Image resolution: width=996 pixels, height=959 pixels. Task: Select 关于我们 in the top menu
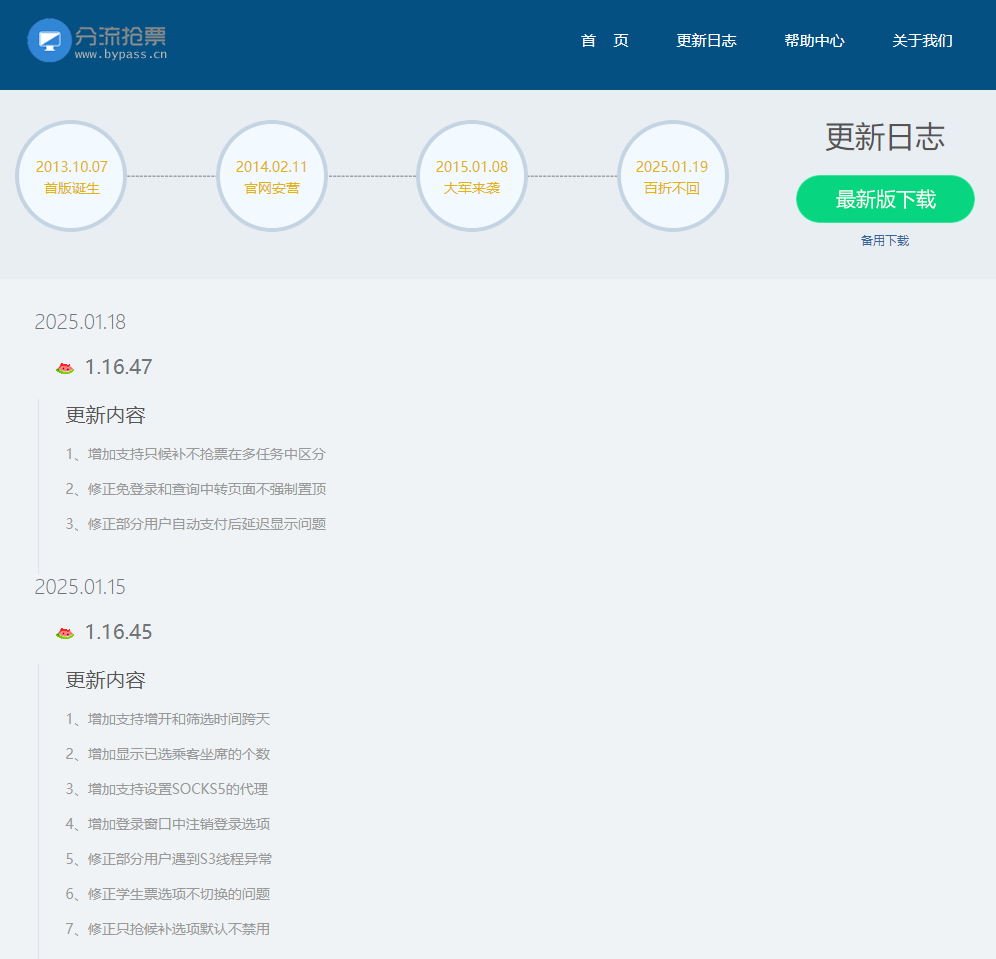pyautogui.click(x=922, y=41)
